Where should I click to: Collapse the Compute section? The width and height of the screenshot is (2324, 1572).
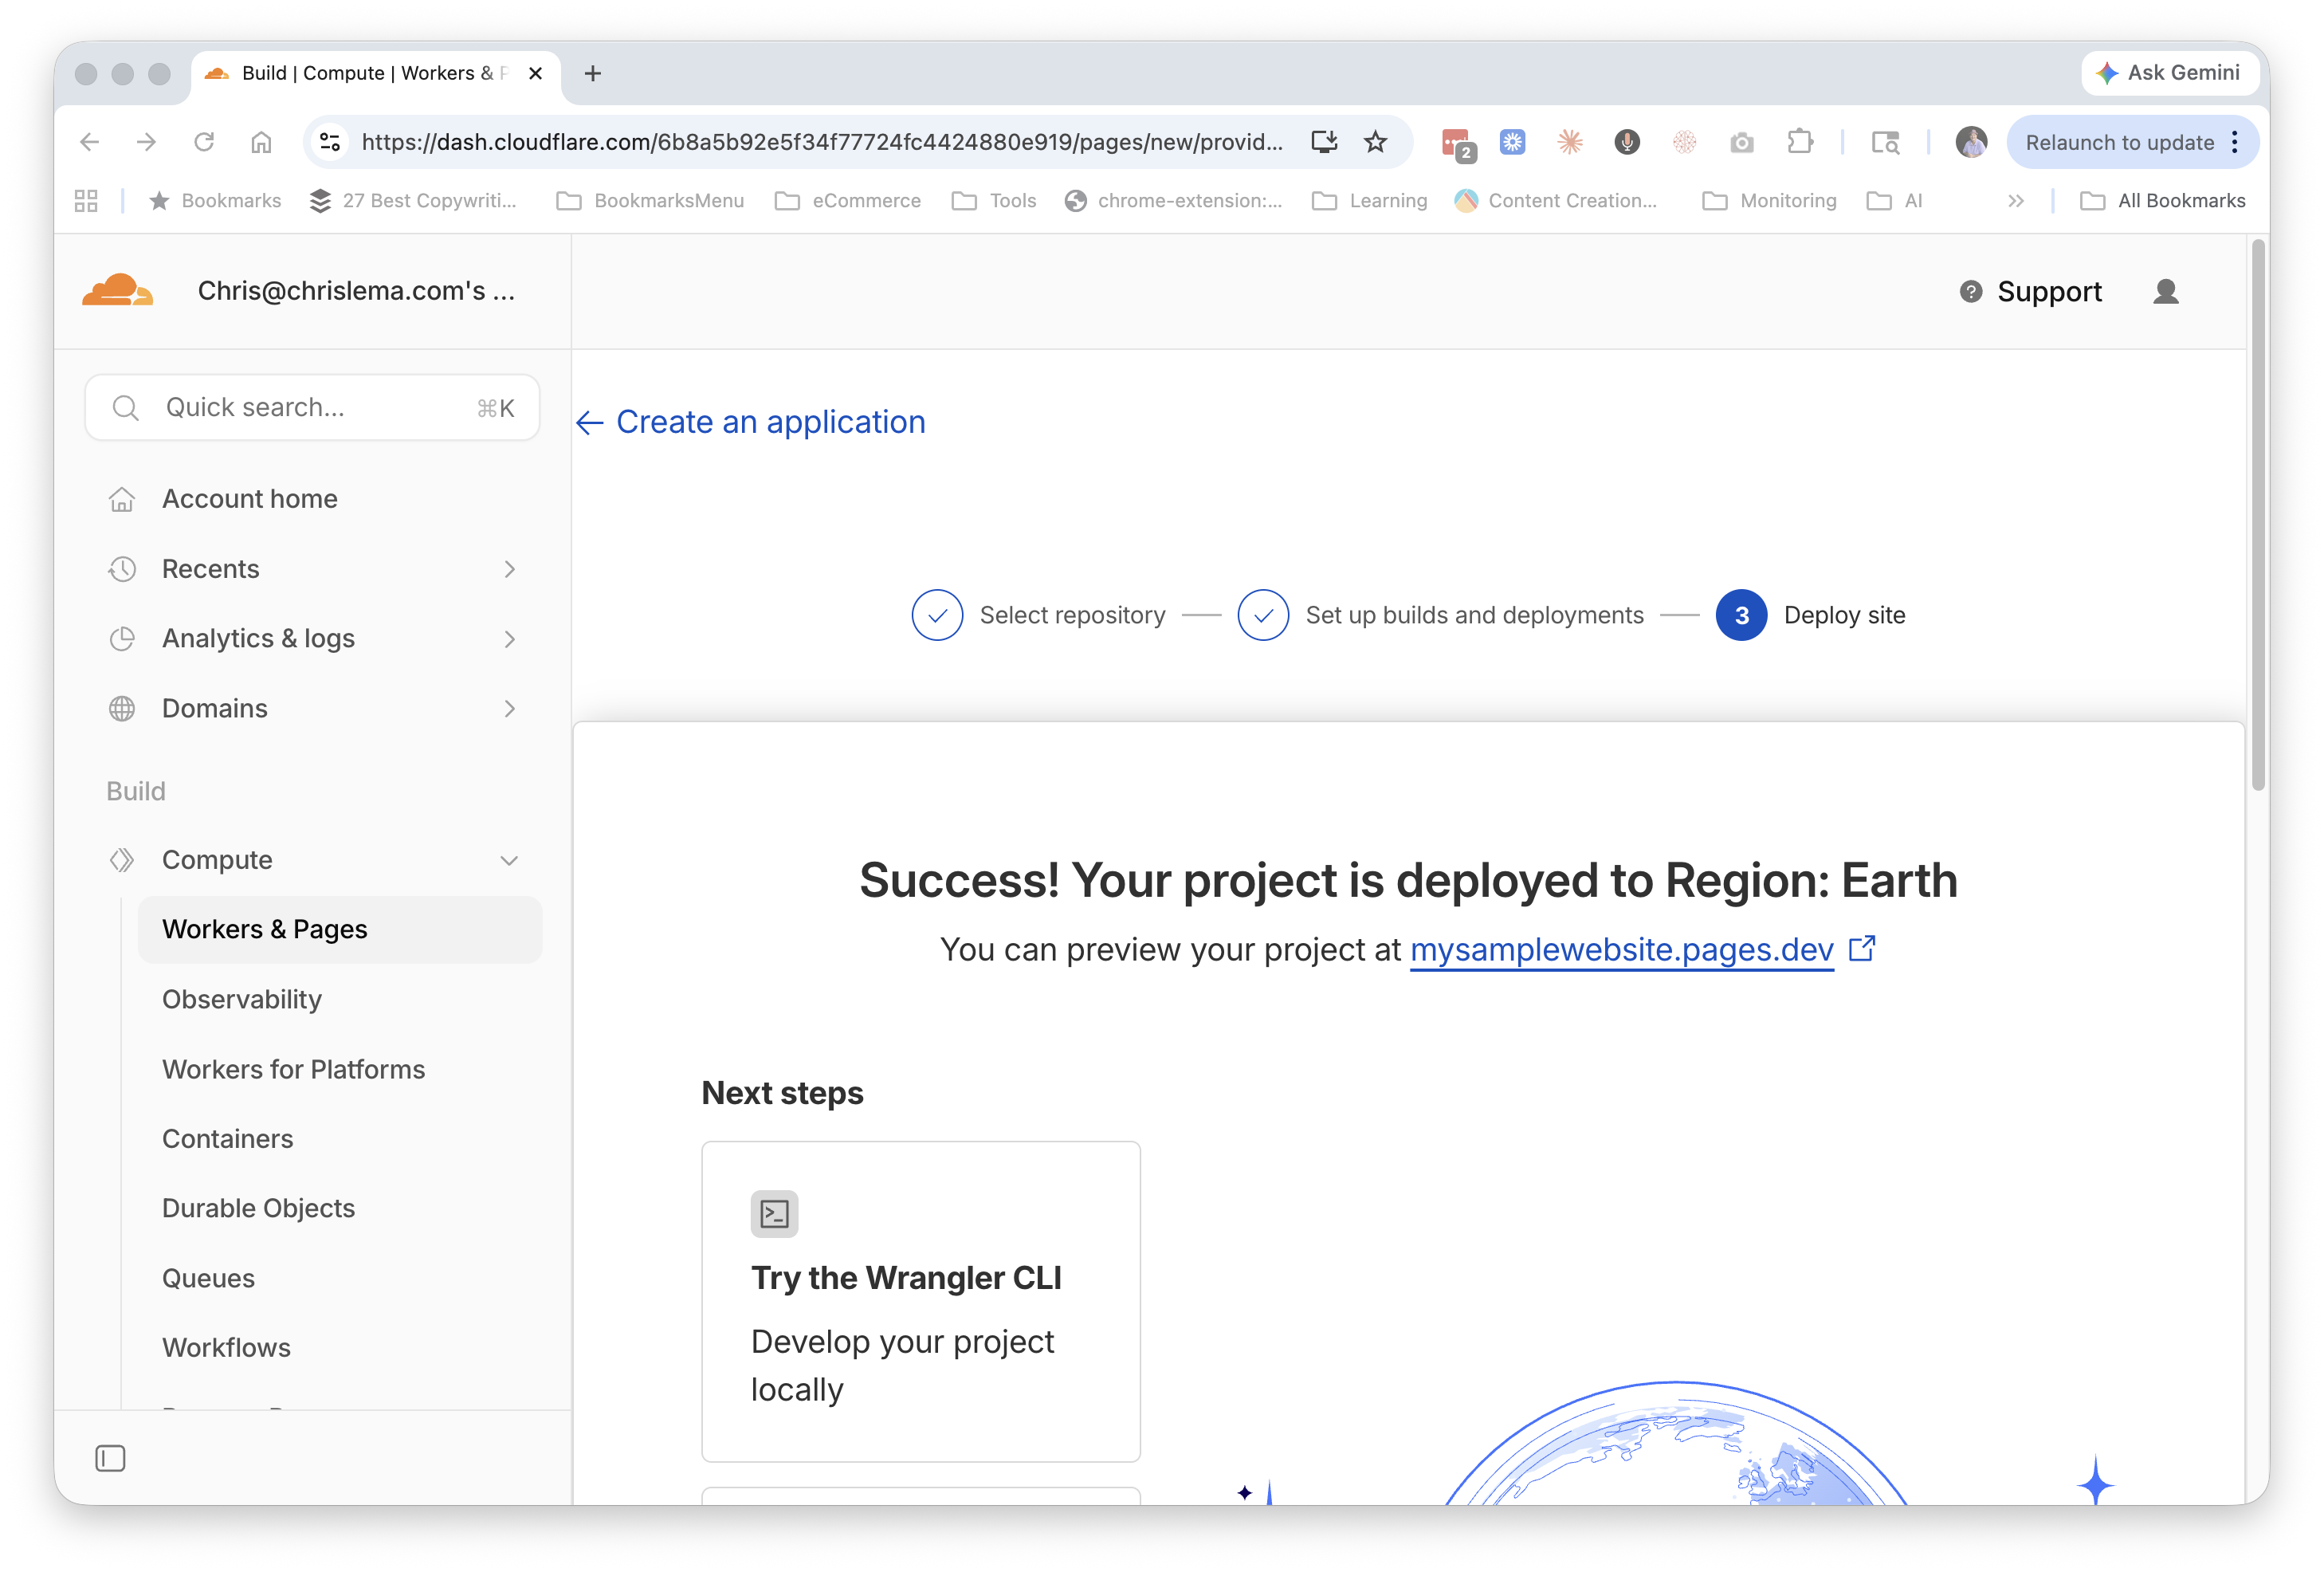click(509, 860)
